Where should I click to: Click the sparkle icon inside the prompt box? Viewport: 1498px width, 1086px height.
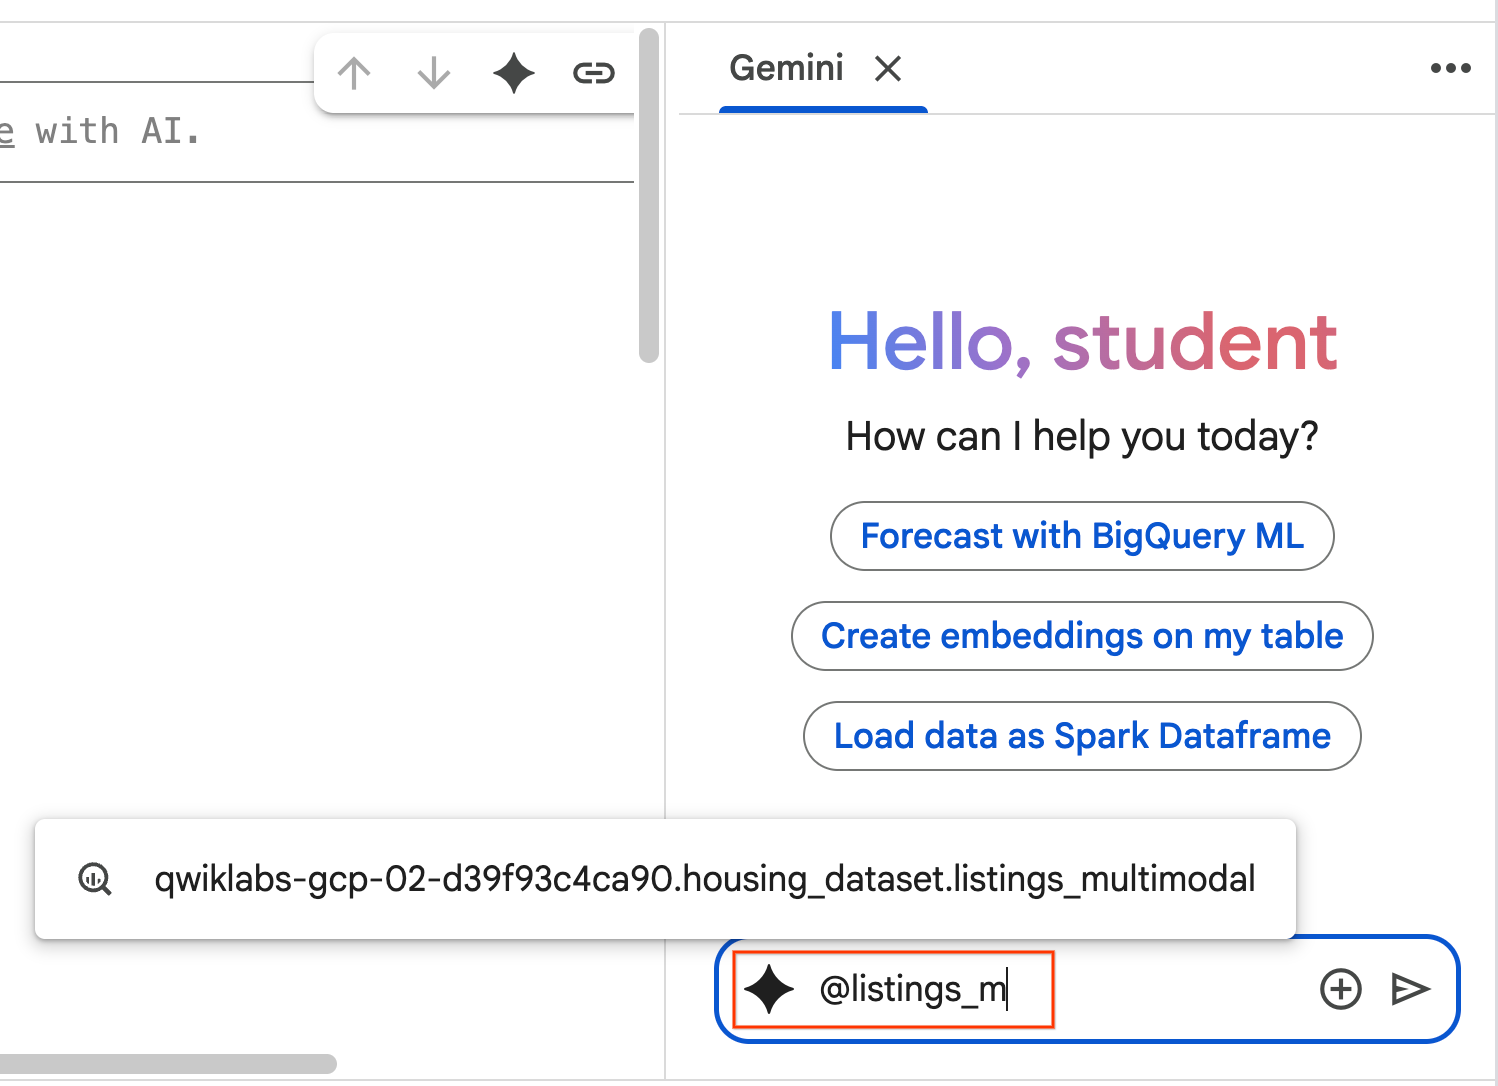(769, 989)
